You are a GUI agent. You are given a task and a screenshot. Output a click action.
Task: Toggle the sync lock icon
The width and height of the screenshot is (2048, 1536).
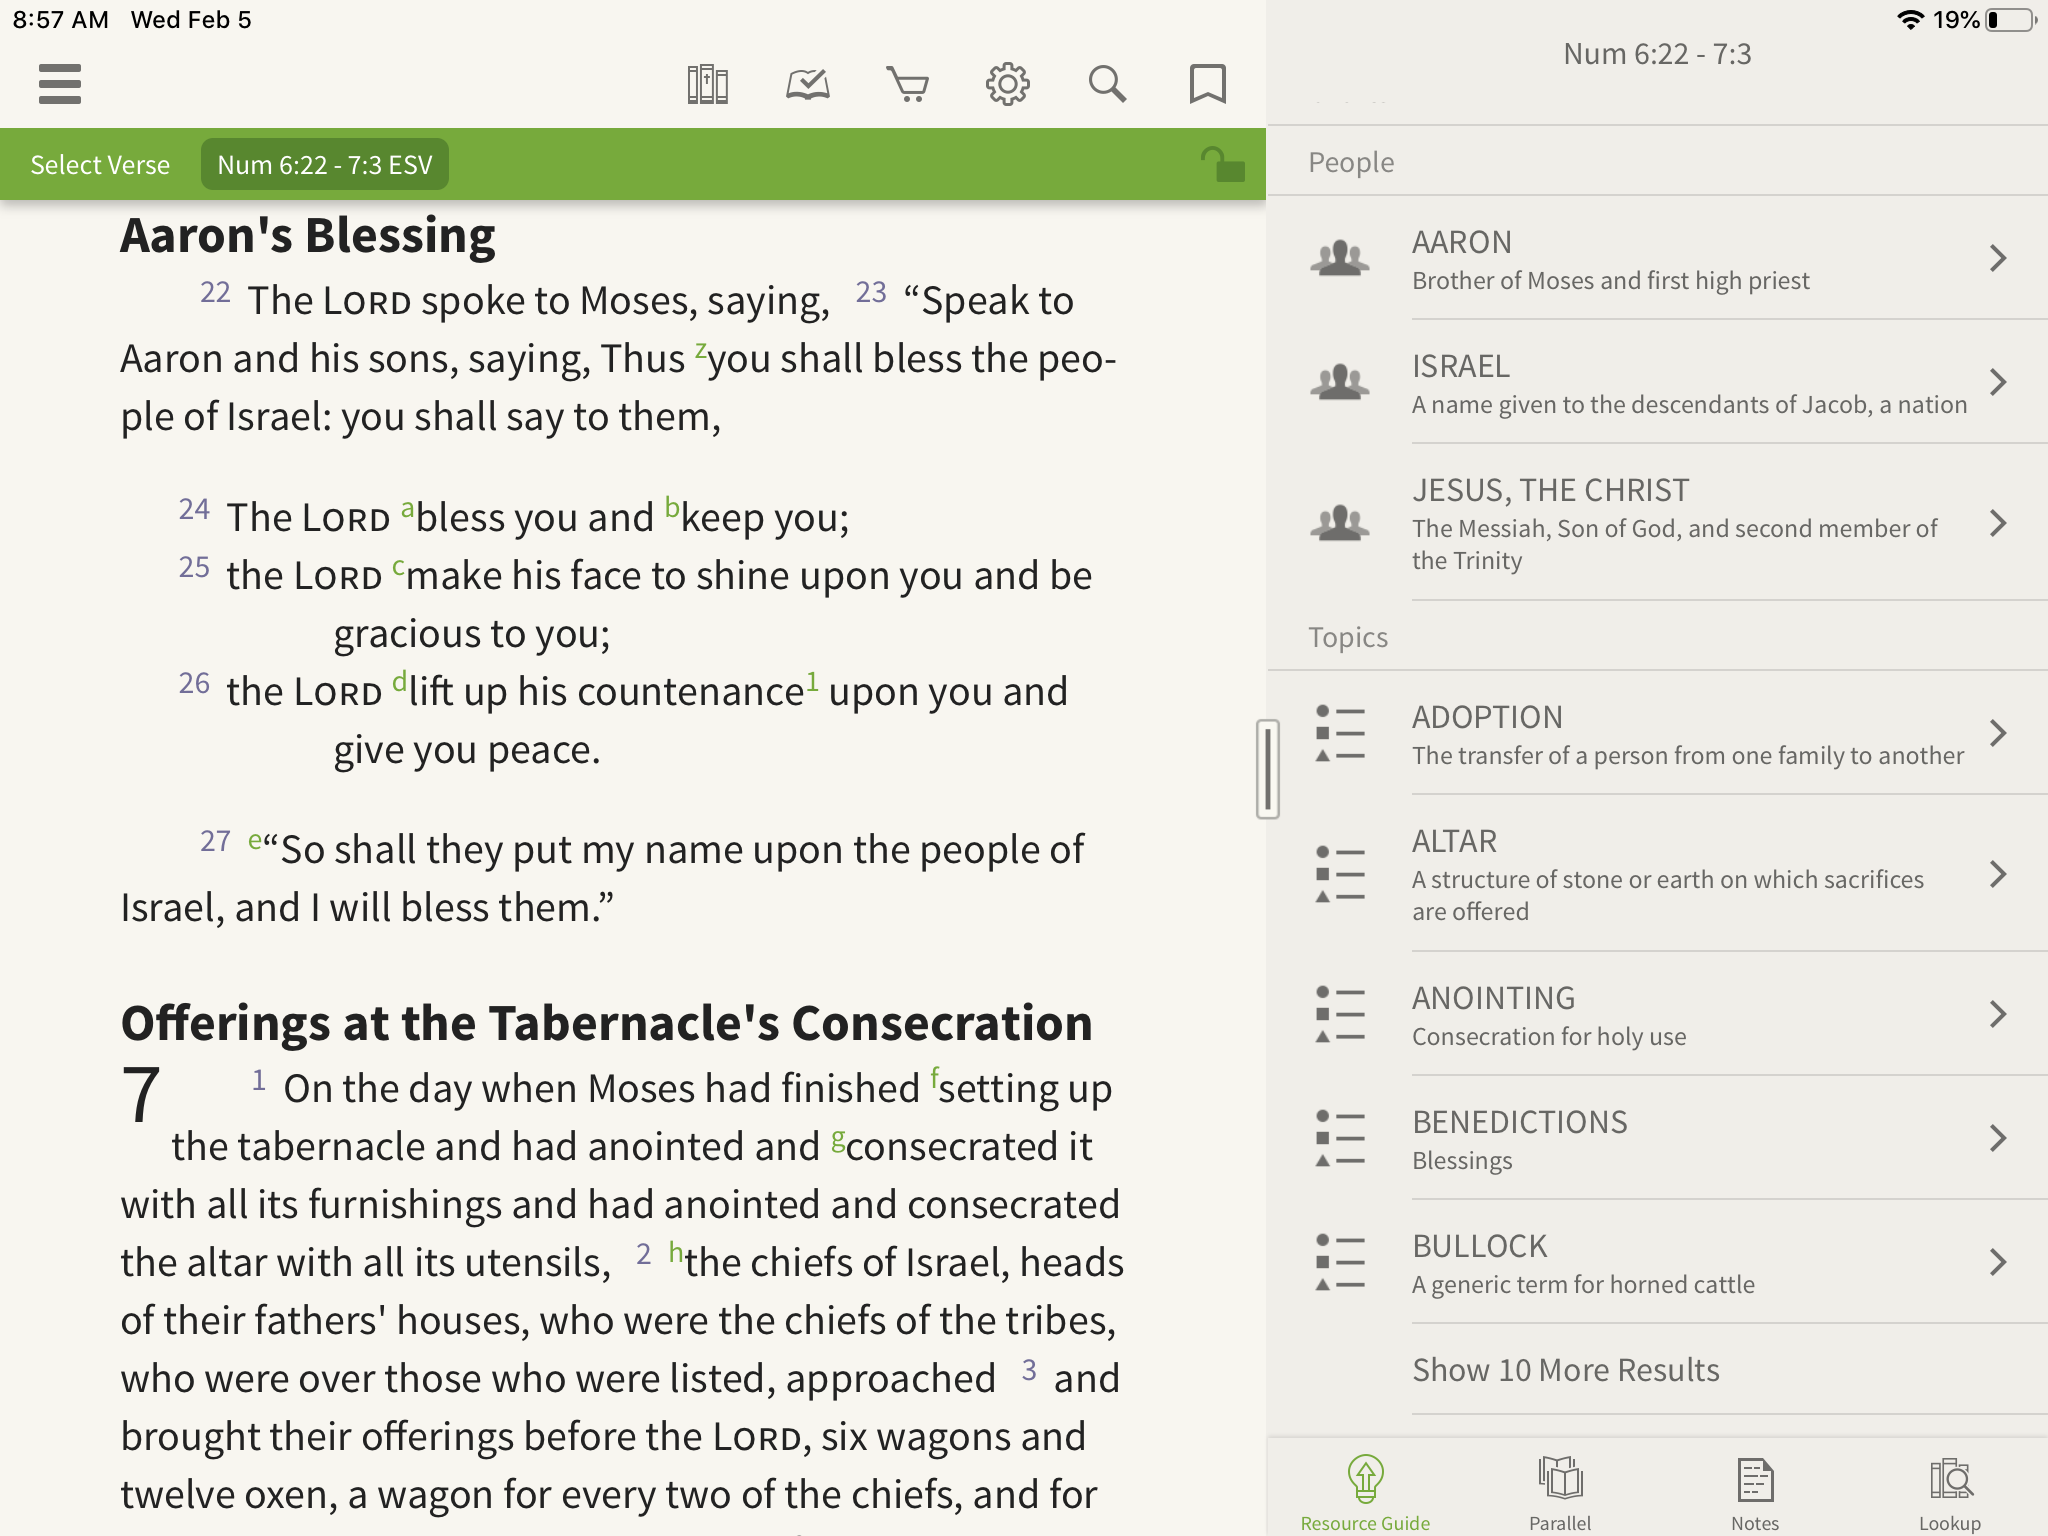[x=1222, y=165]
